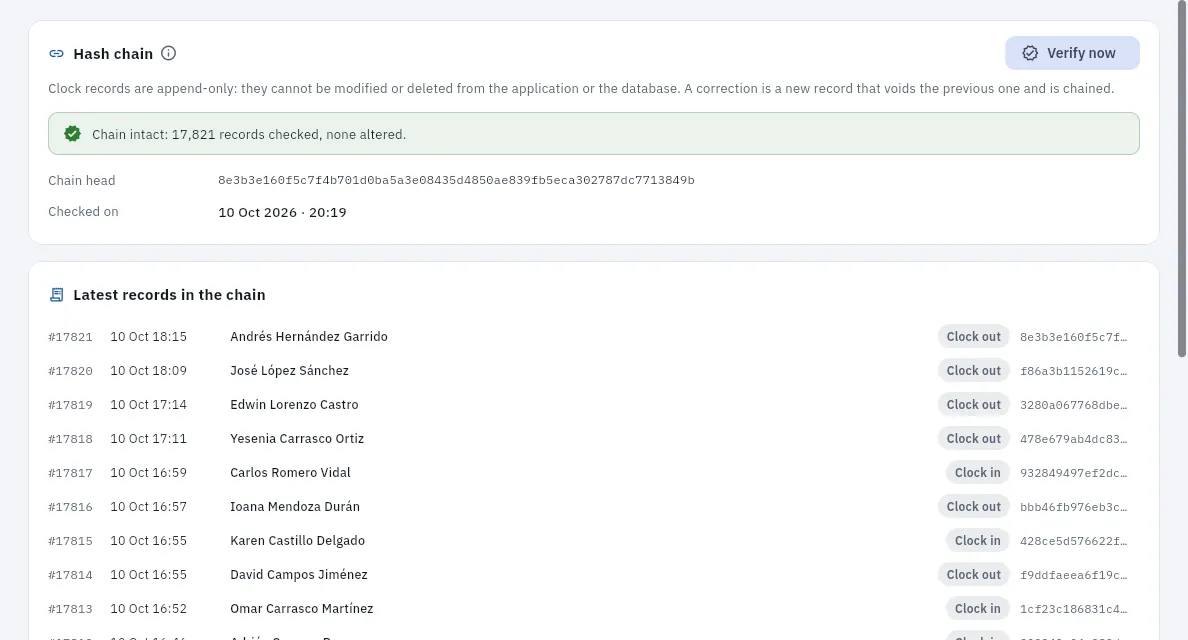Click the timestamp 10 Oct 16:57
This screenshot has height=640, width=1188.
(x=148, y=507)
